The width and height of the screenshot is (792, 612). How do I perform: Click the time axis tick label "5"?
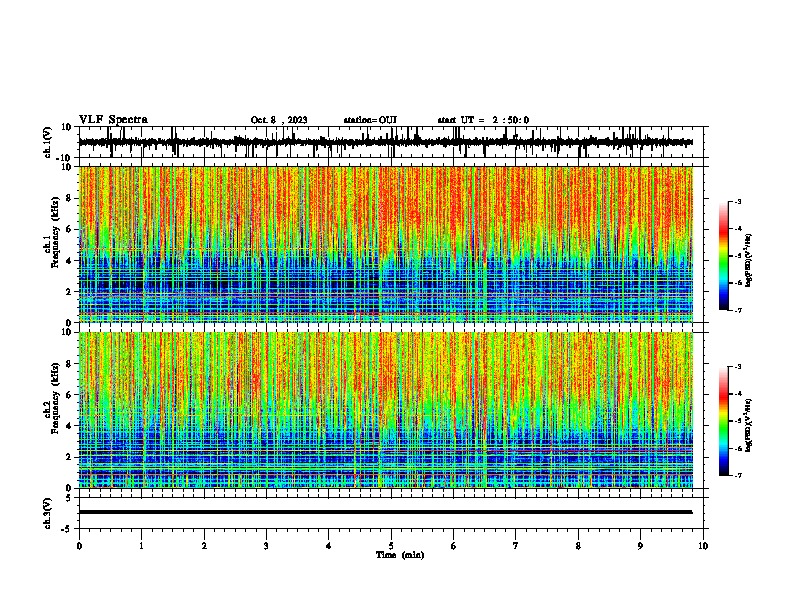(391, 546)
